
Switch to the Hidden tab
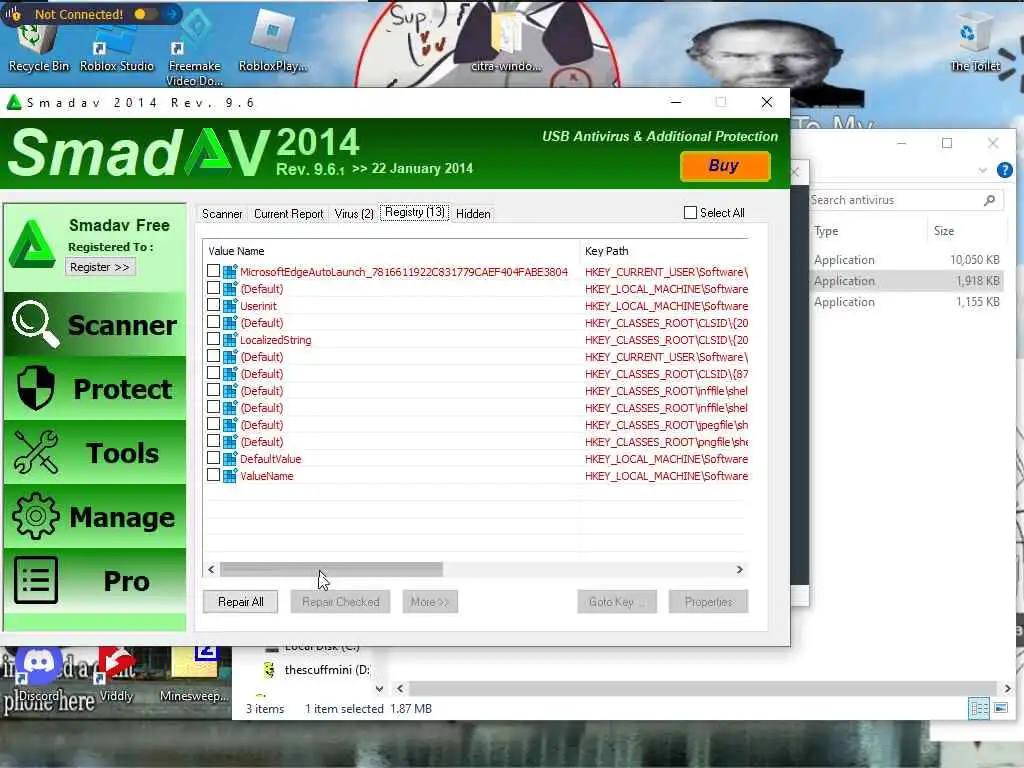pos(473,214)
